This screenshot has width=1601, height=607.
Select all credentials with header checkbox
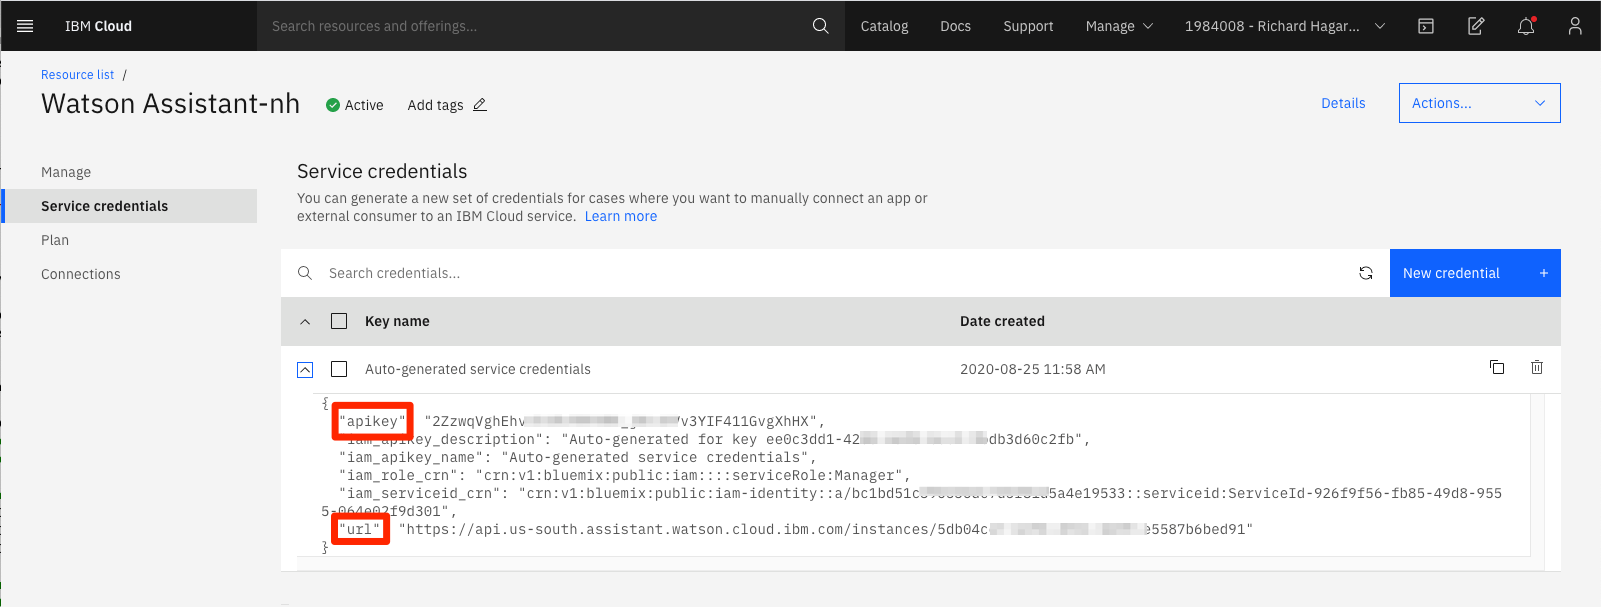click(339, 321)
